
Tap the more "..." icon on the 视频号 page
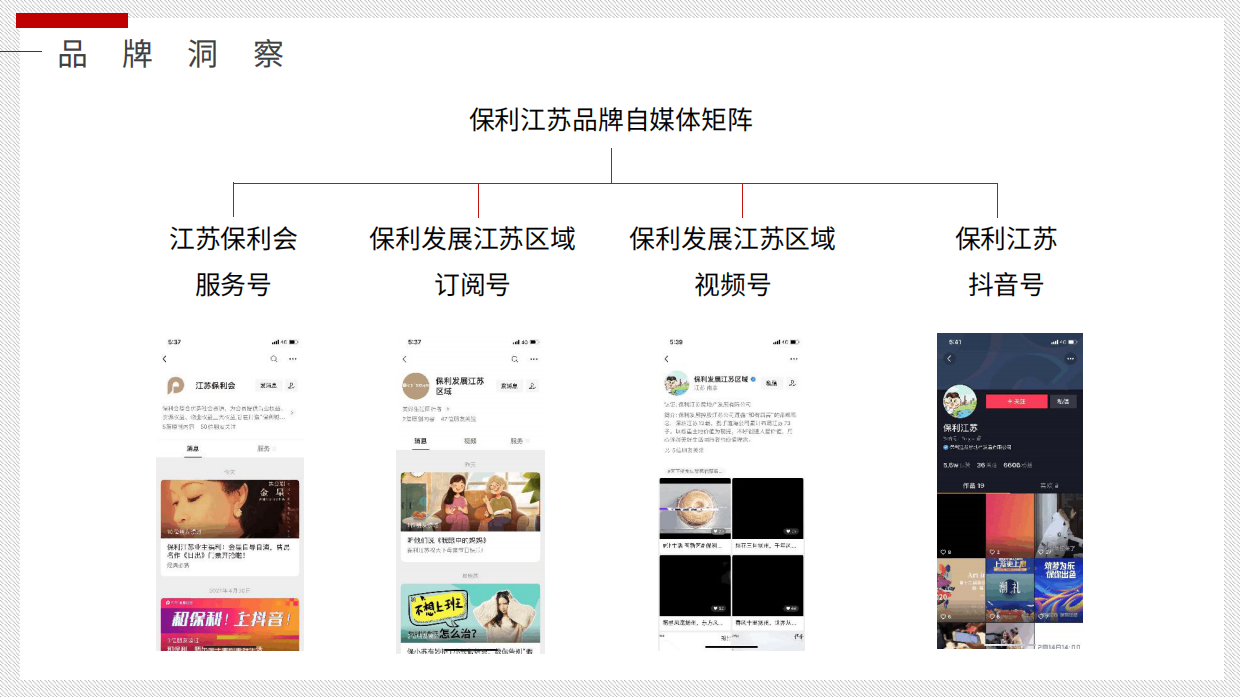pos(793,359)
